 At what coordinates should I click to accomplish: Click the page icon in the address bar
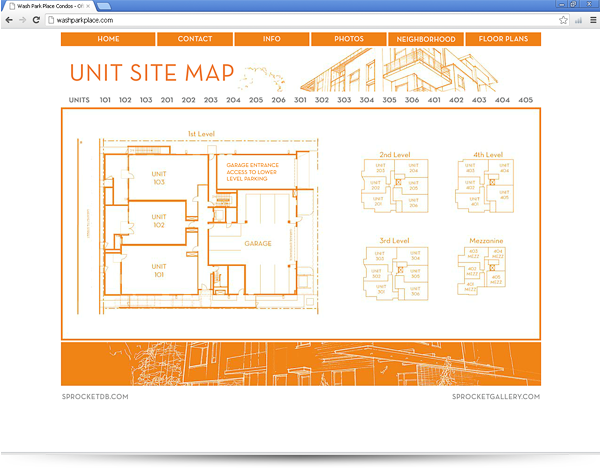[x=51, y=20]
